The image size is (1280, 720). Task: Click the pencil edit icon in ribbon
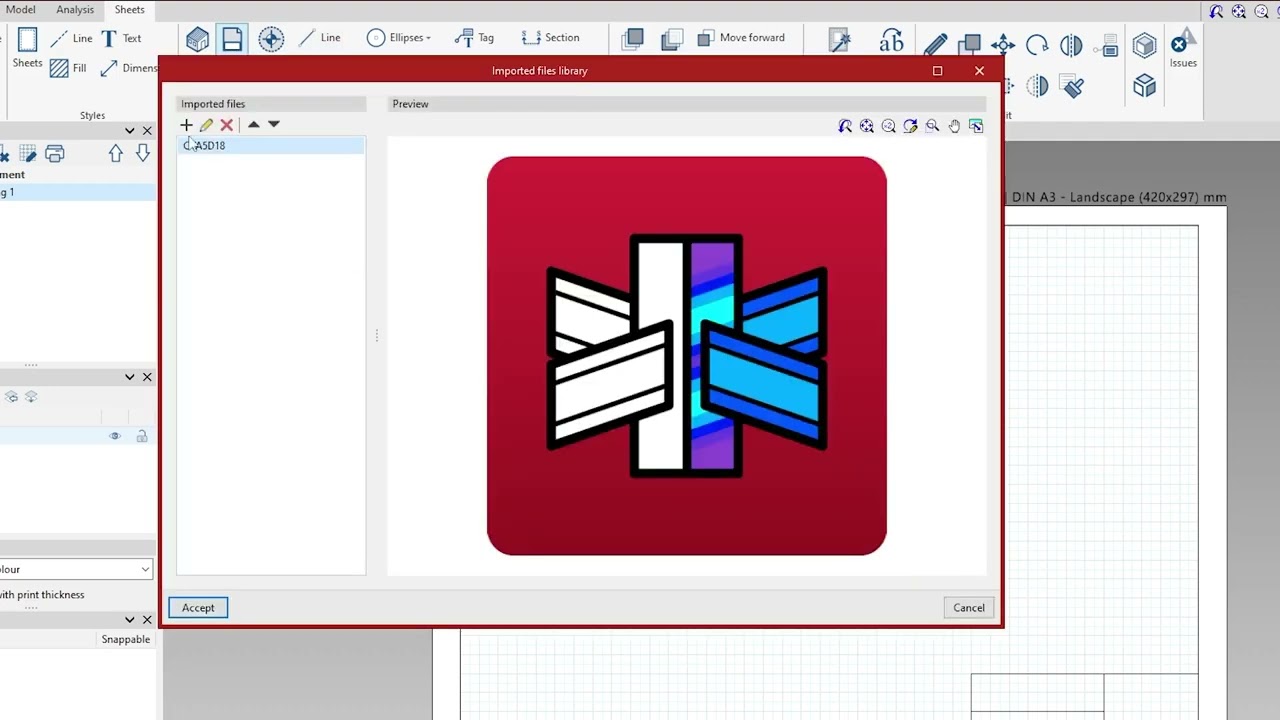click(936, 45)
